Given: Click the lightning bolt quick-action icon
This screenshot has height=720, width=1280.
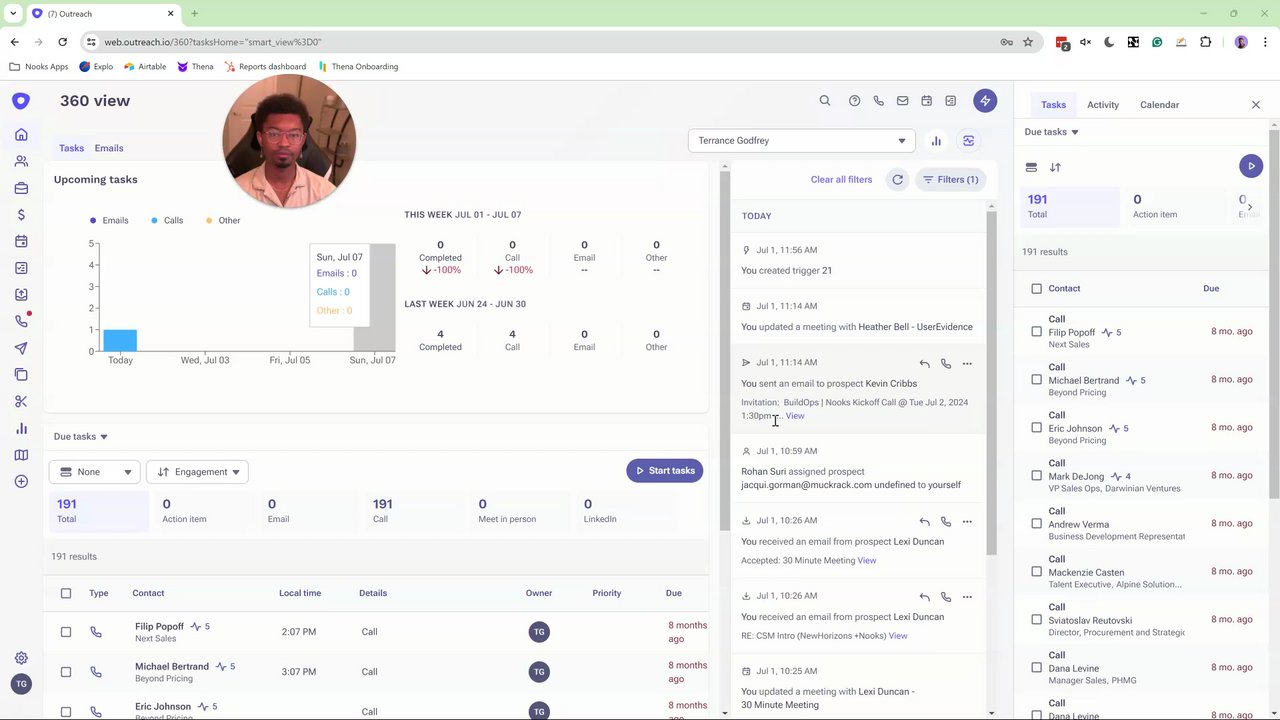Looking at the screenshot, I should point(985,101).
